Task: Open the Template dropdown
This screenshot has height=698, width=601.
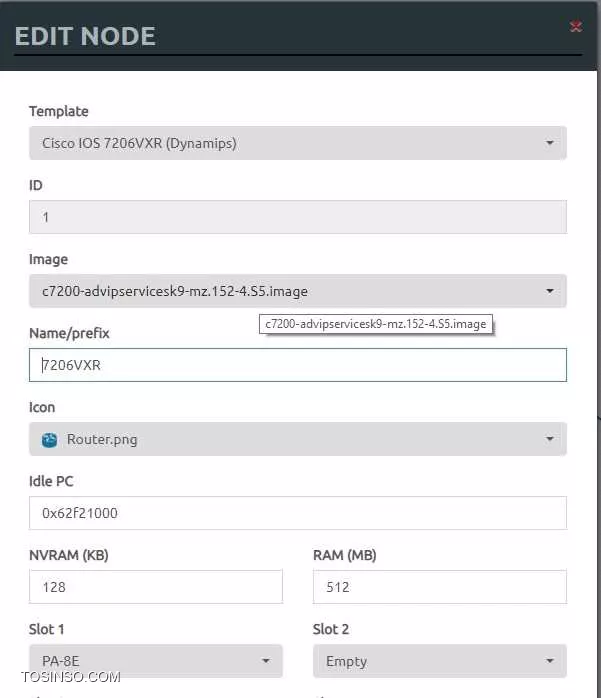Action: pos(298,143)
